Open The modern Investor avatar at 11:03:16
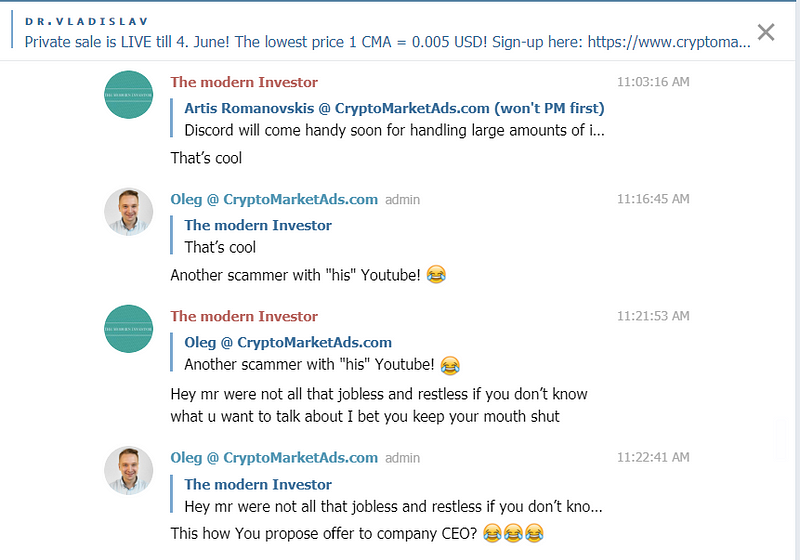The height and width of the screenshot is (560, 800). tap(129, 95)
